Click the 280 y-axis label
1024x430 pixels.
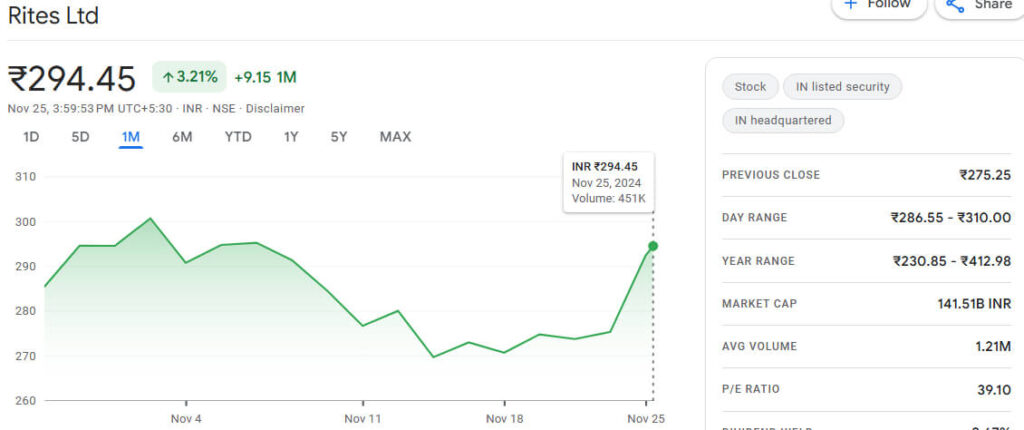[25, 311]
